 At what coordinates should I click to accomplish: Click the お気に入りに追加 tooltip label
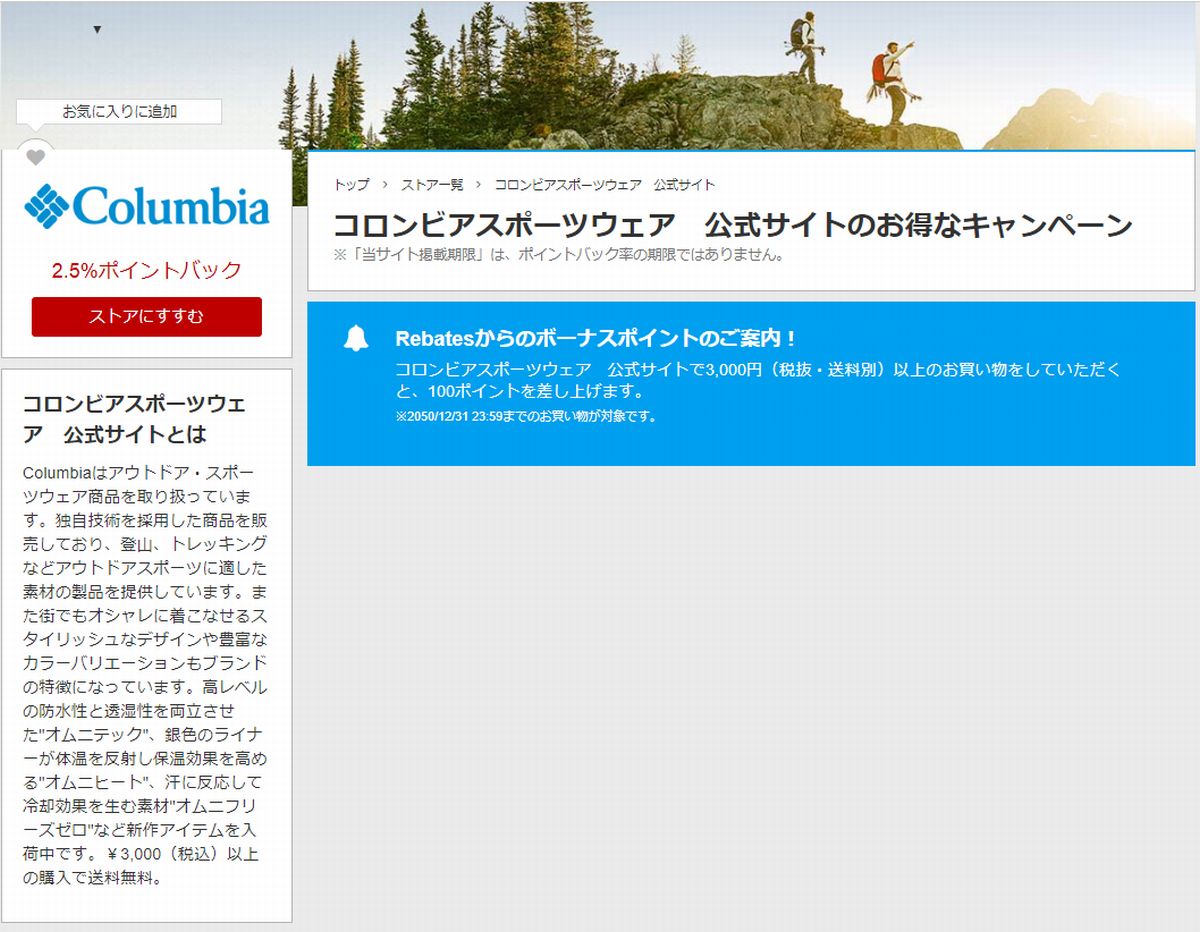pos(119,112)
